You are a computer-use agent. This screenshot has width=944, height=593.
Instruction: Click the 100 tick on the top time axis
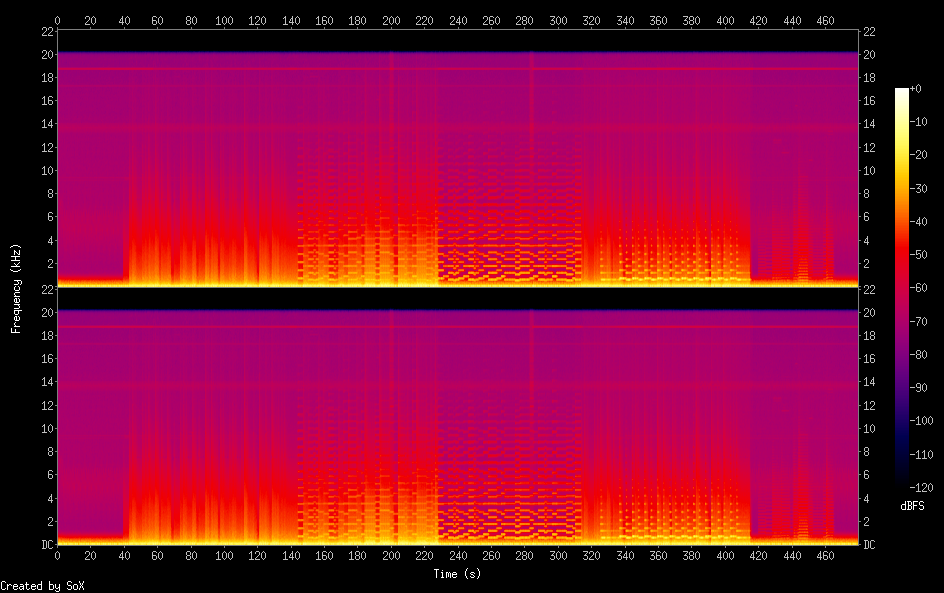pos(224,20)
